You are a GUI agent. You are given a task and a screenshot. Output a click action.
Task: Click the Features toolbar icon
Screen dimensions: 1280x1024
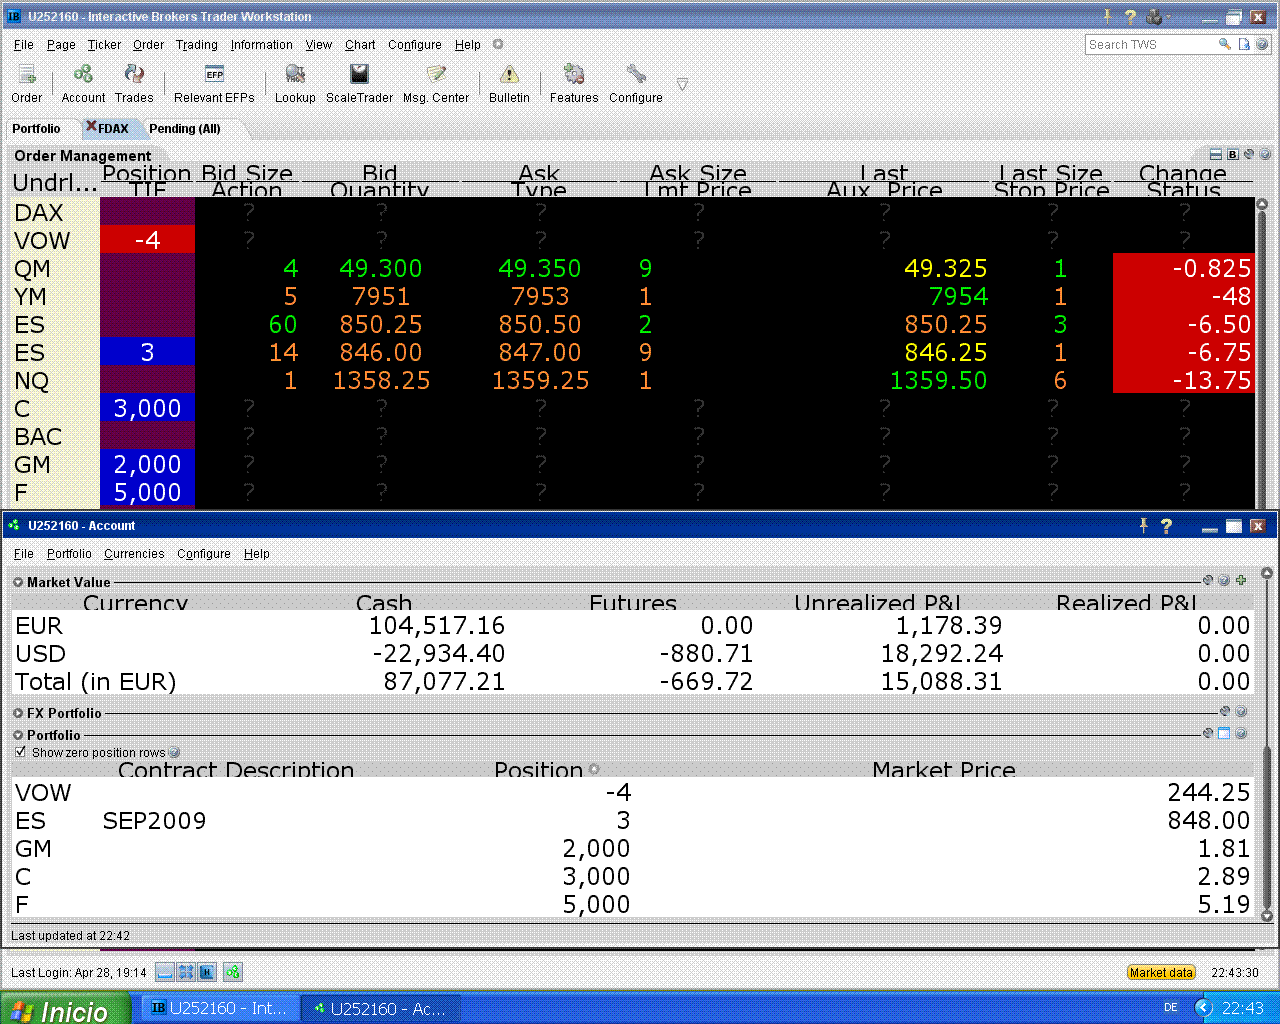pos(574,76)
